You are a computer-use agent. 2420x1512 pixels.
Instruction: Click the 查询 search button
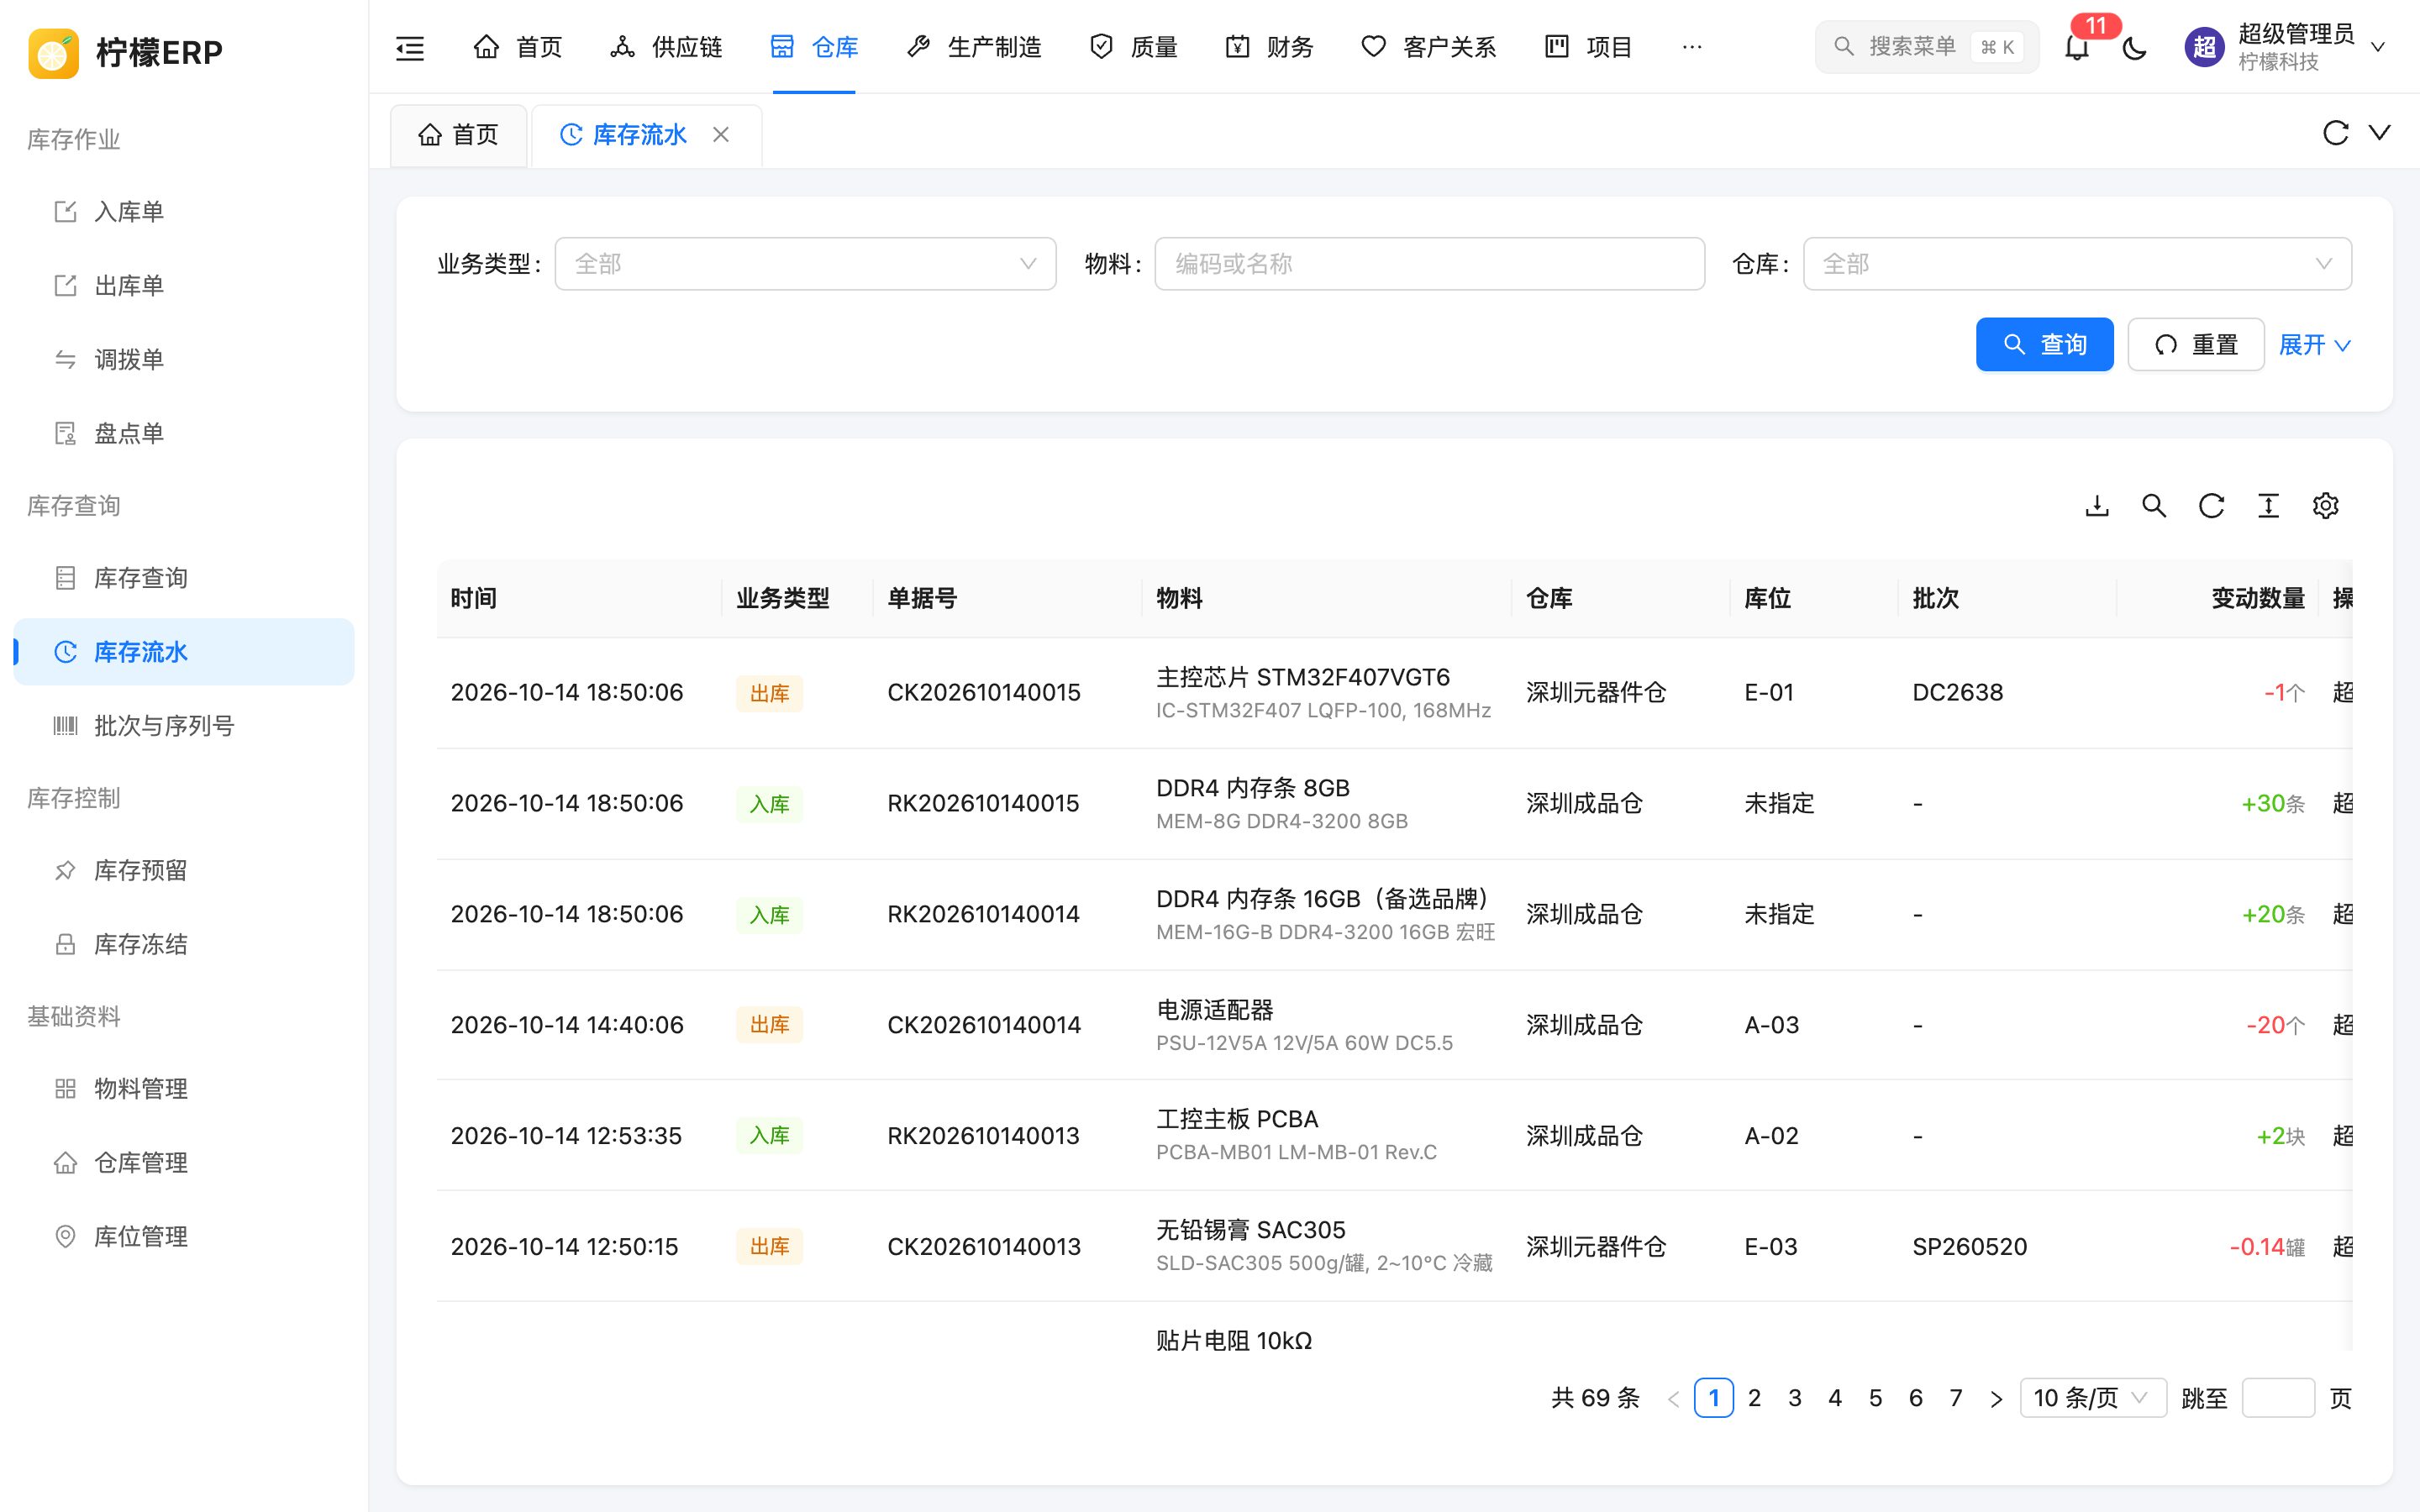point(2044,345)
